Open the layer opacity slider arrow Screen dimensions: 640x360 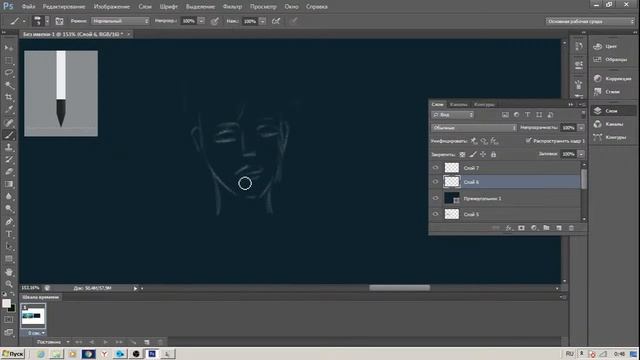pos(581,128)
